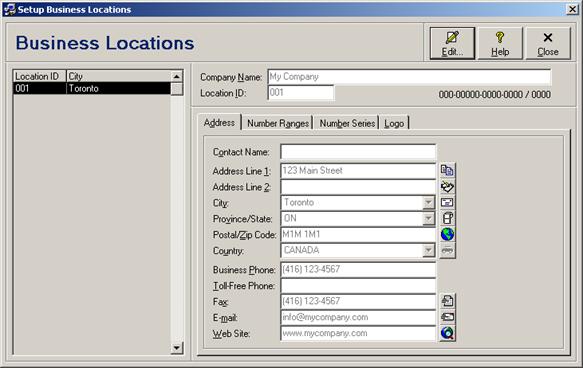The height and width of the screenshot is (368, 583).
Task: Click the Postal/Zip Code field
Action: tap(358, 235)
